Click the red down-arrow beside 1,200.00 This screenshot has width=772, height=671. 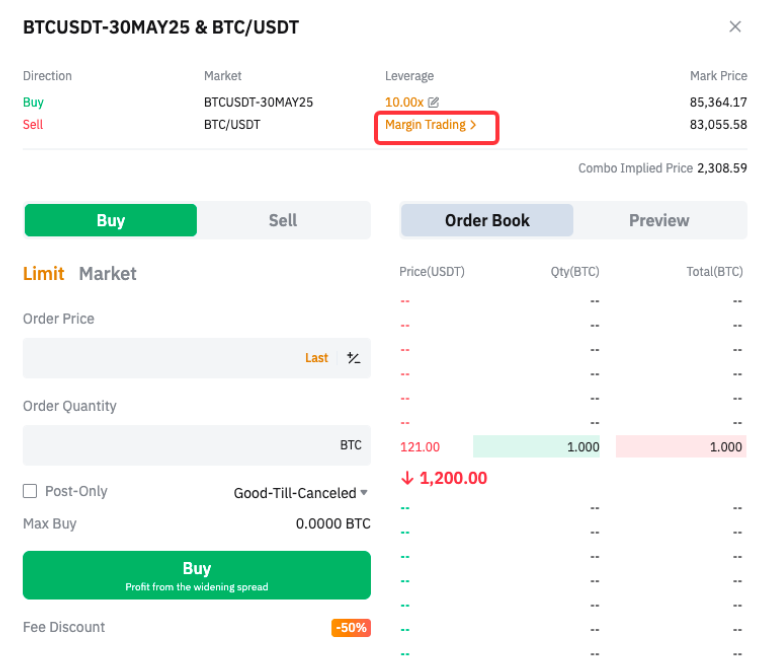click(x=407, y=478)
